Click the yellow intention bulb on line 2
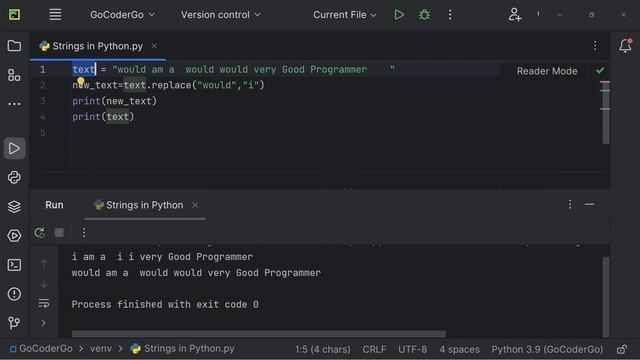This screenshot has height=360, width=640. [81, 82]
